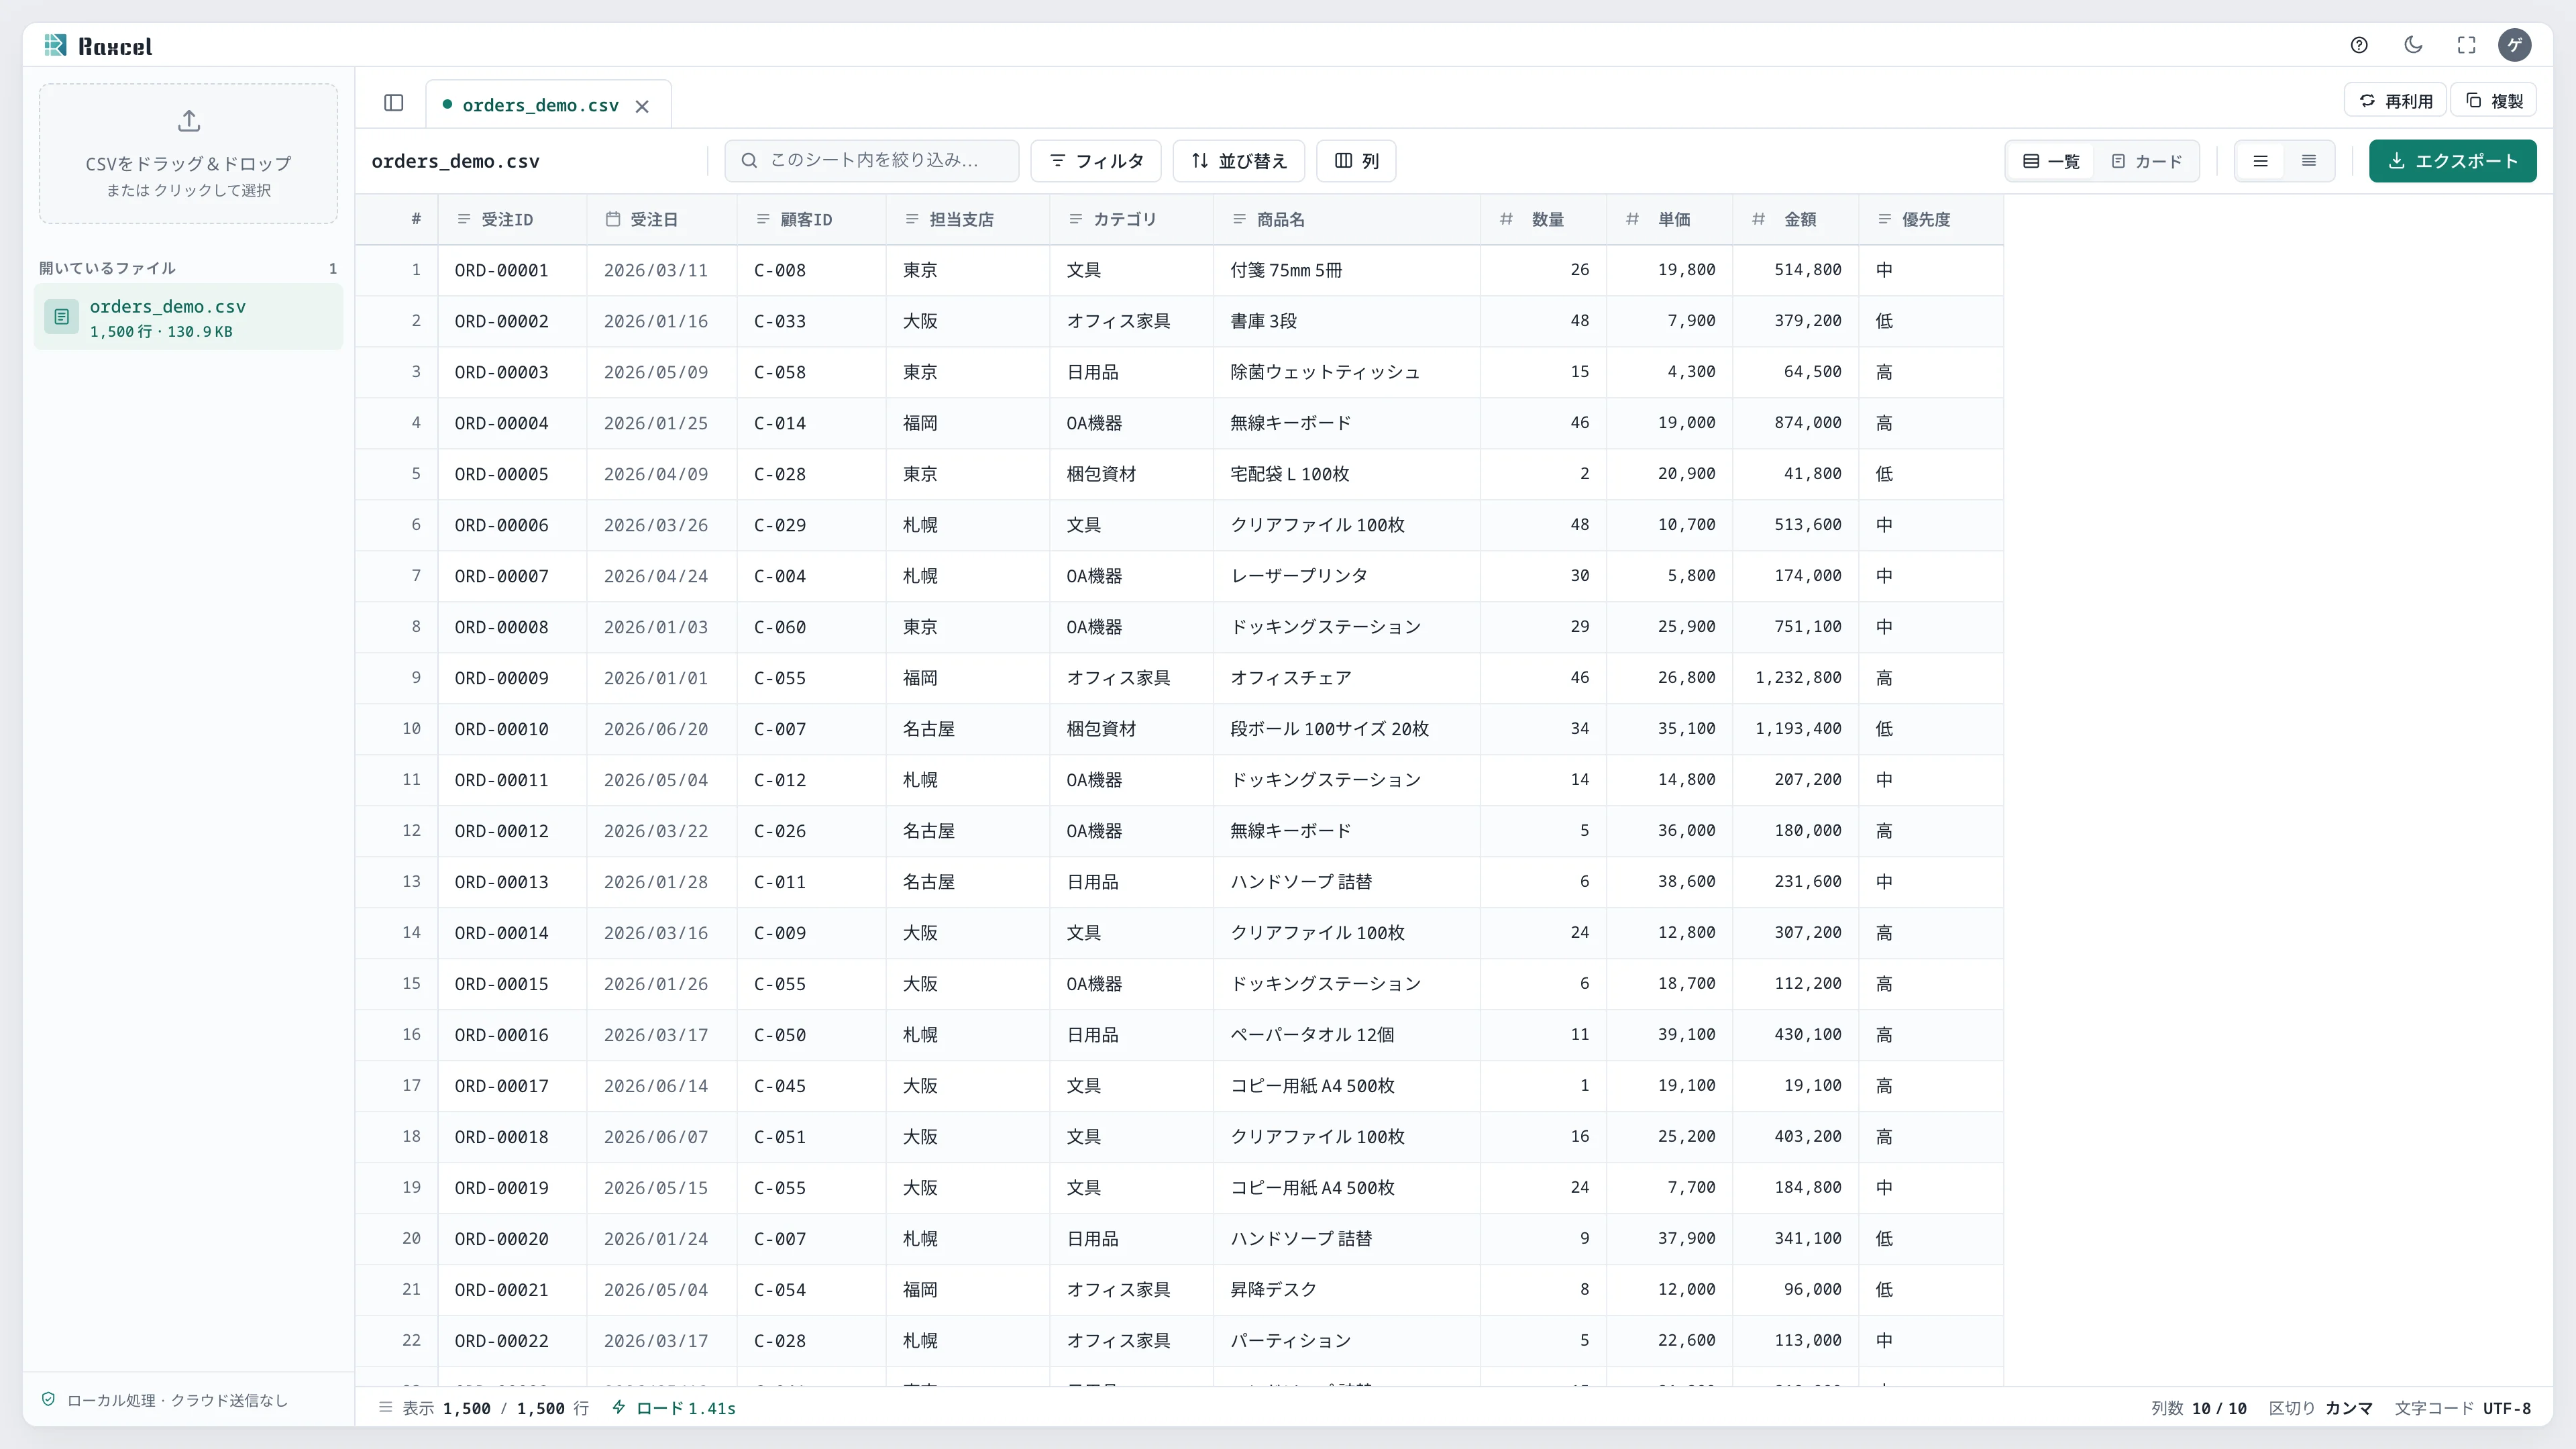Image resolution: width=2576 pixels, height=1449 pixels.
Task: Open the user avatar menu
Action: pyautogui.click(x=2514, y=45)
